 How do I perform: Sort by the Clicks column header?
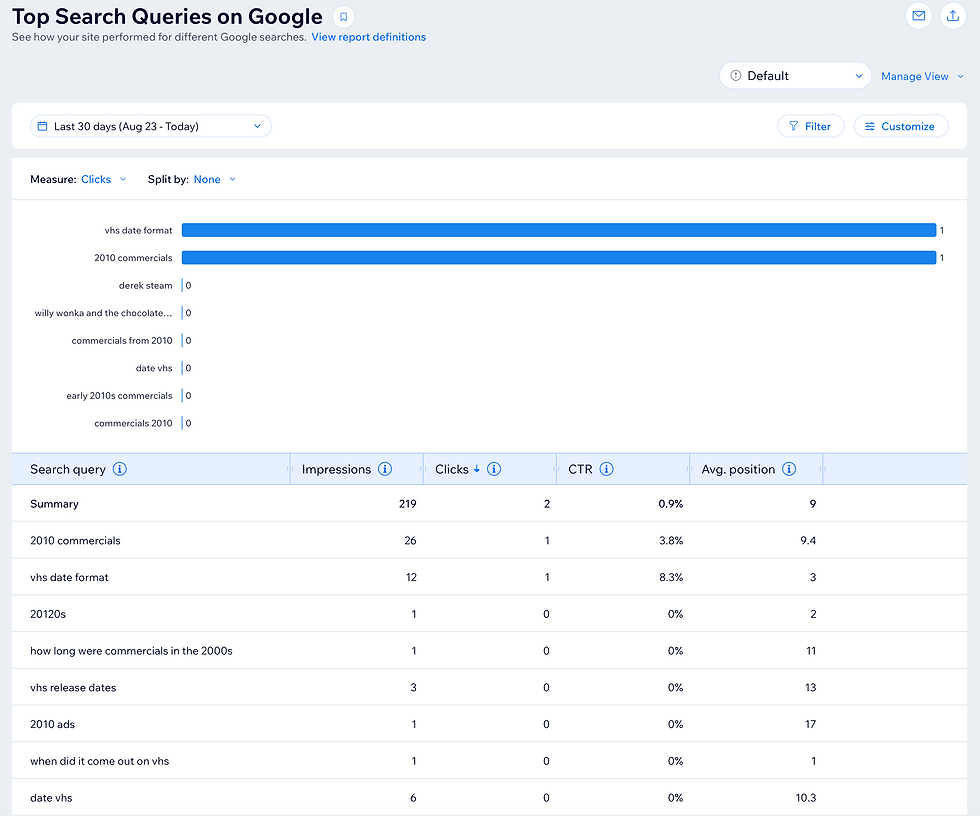pos(451,469)
